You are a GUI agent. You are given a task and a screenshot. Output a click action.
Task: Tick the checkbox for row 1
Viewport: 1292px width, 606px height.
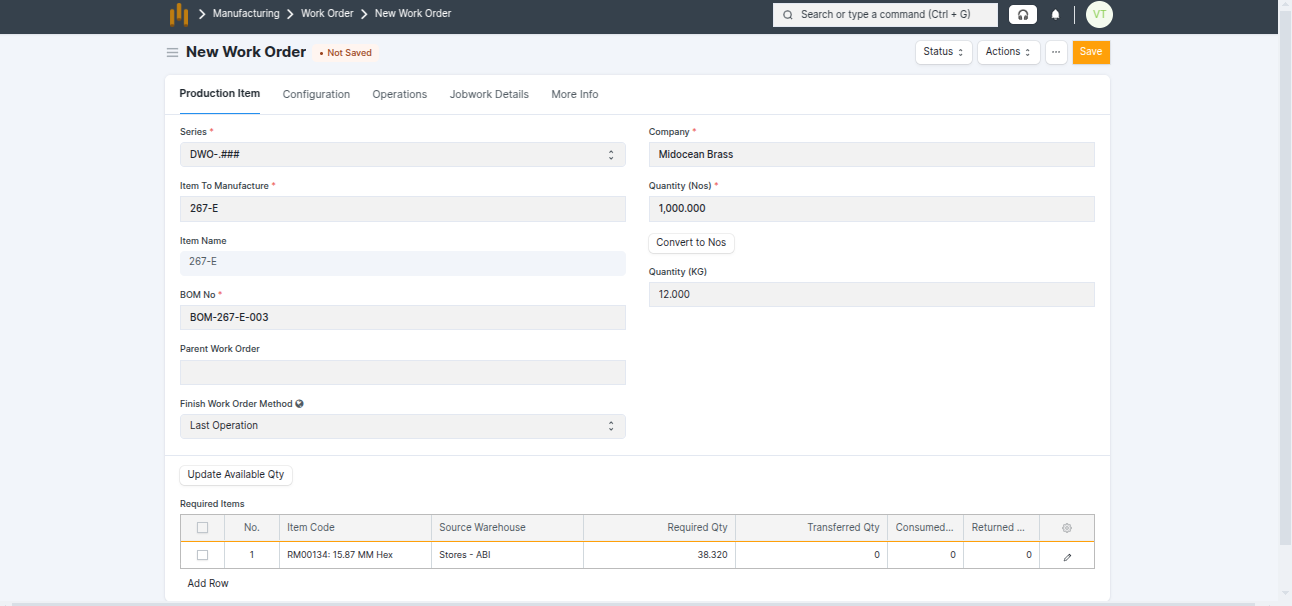click(203, 555)
